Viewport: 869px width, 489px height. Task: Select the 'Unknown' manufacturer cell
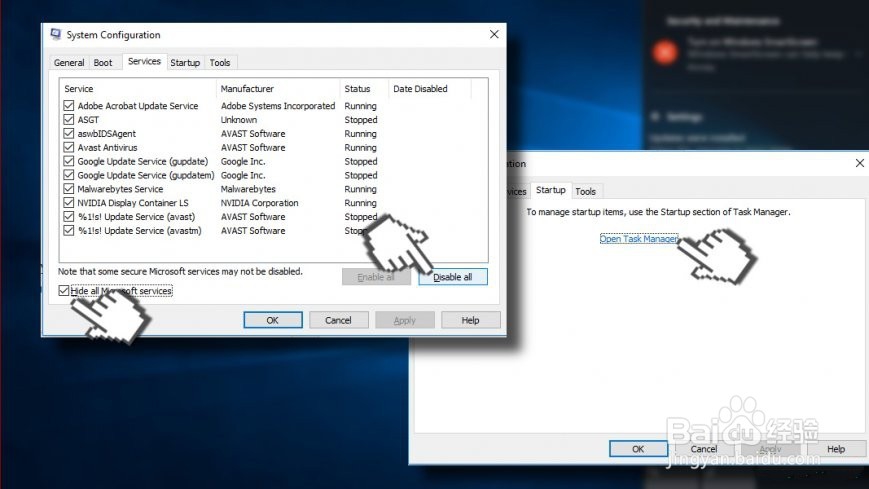pyautogui.click(x=239, y=119)
